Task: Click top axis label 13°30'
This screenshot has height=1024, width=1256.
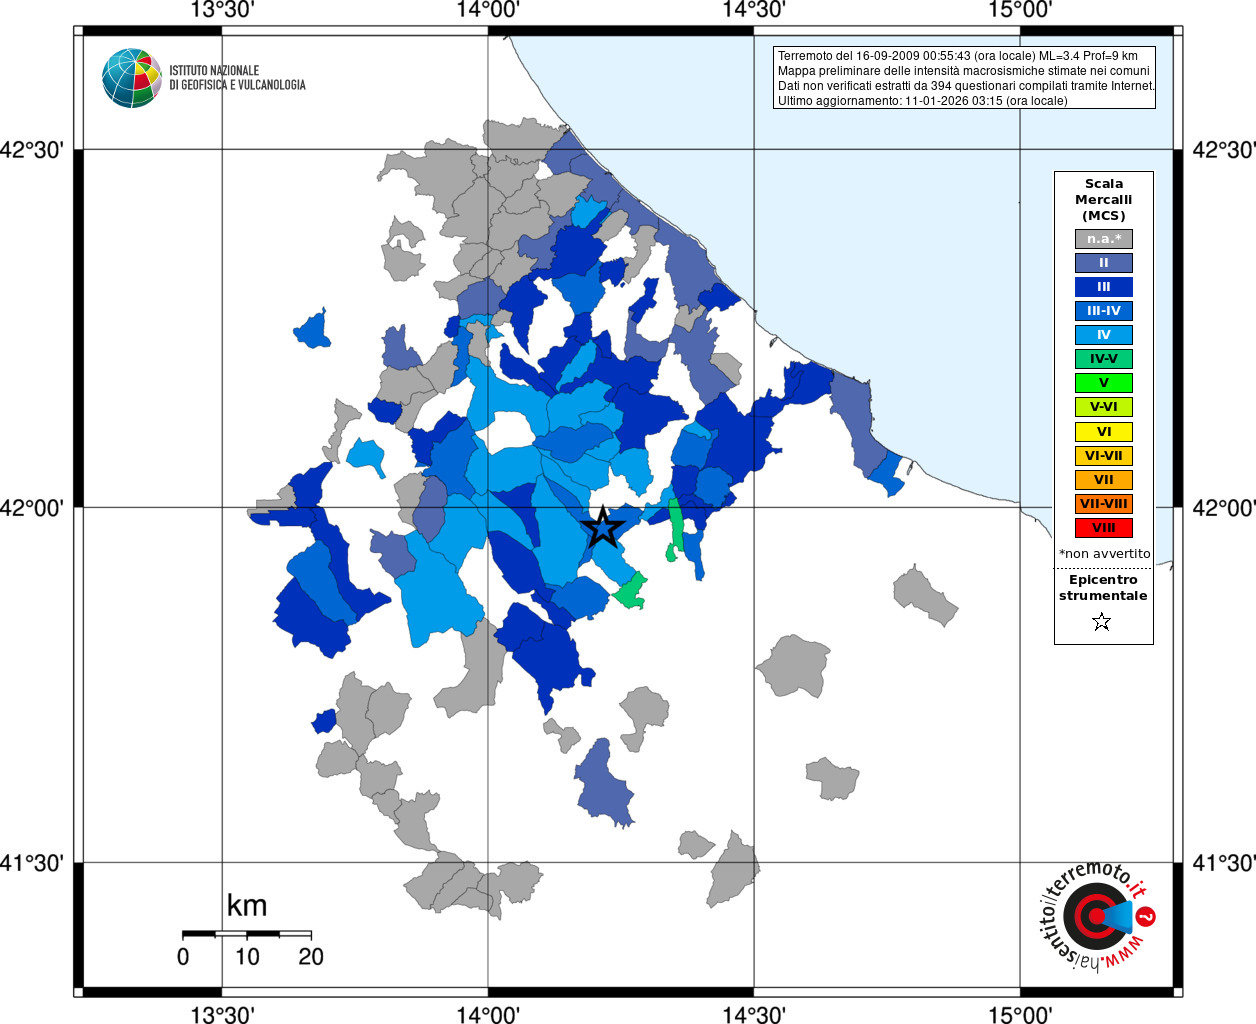Action: (222, 10)
